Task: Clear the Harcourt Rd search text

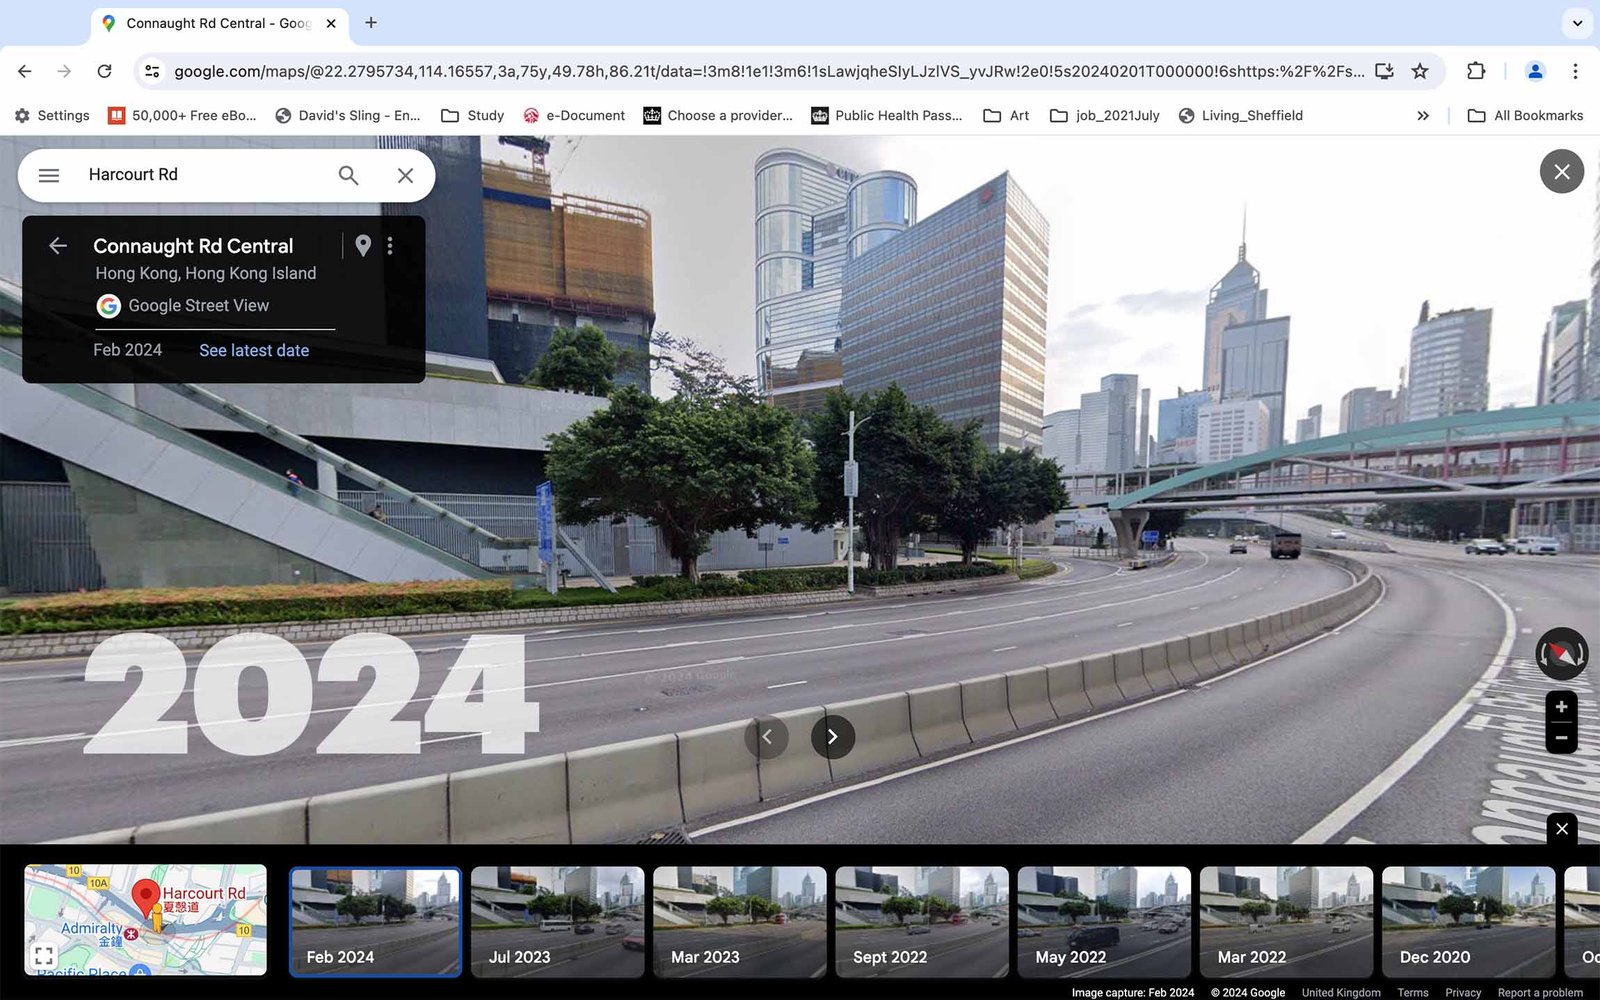Action: pos(405,175)
